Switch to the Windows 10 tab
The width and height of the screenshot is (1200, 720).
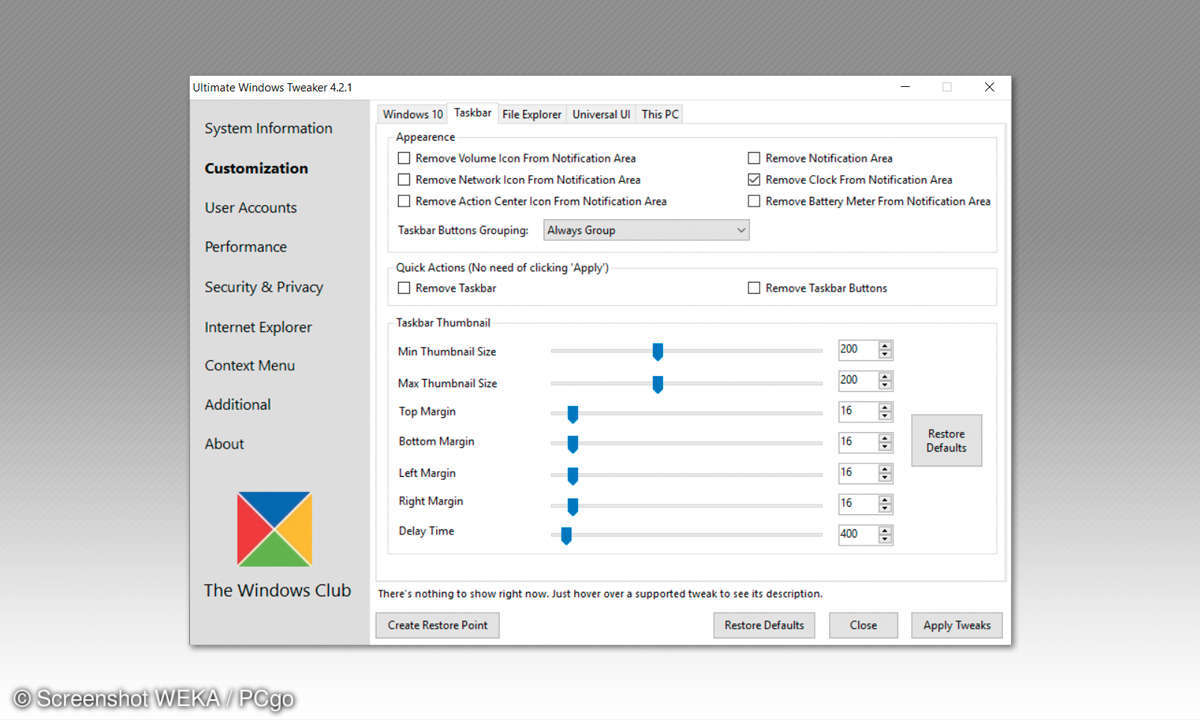point(413,114)
